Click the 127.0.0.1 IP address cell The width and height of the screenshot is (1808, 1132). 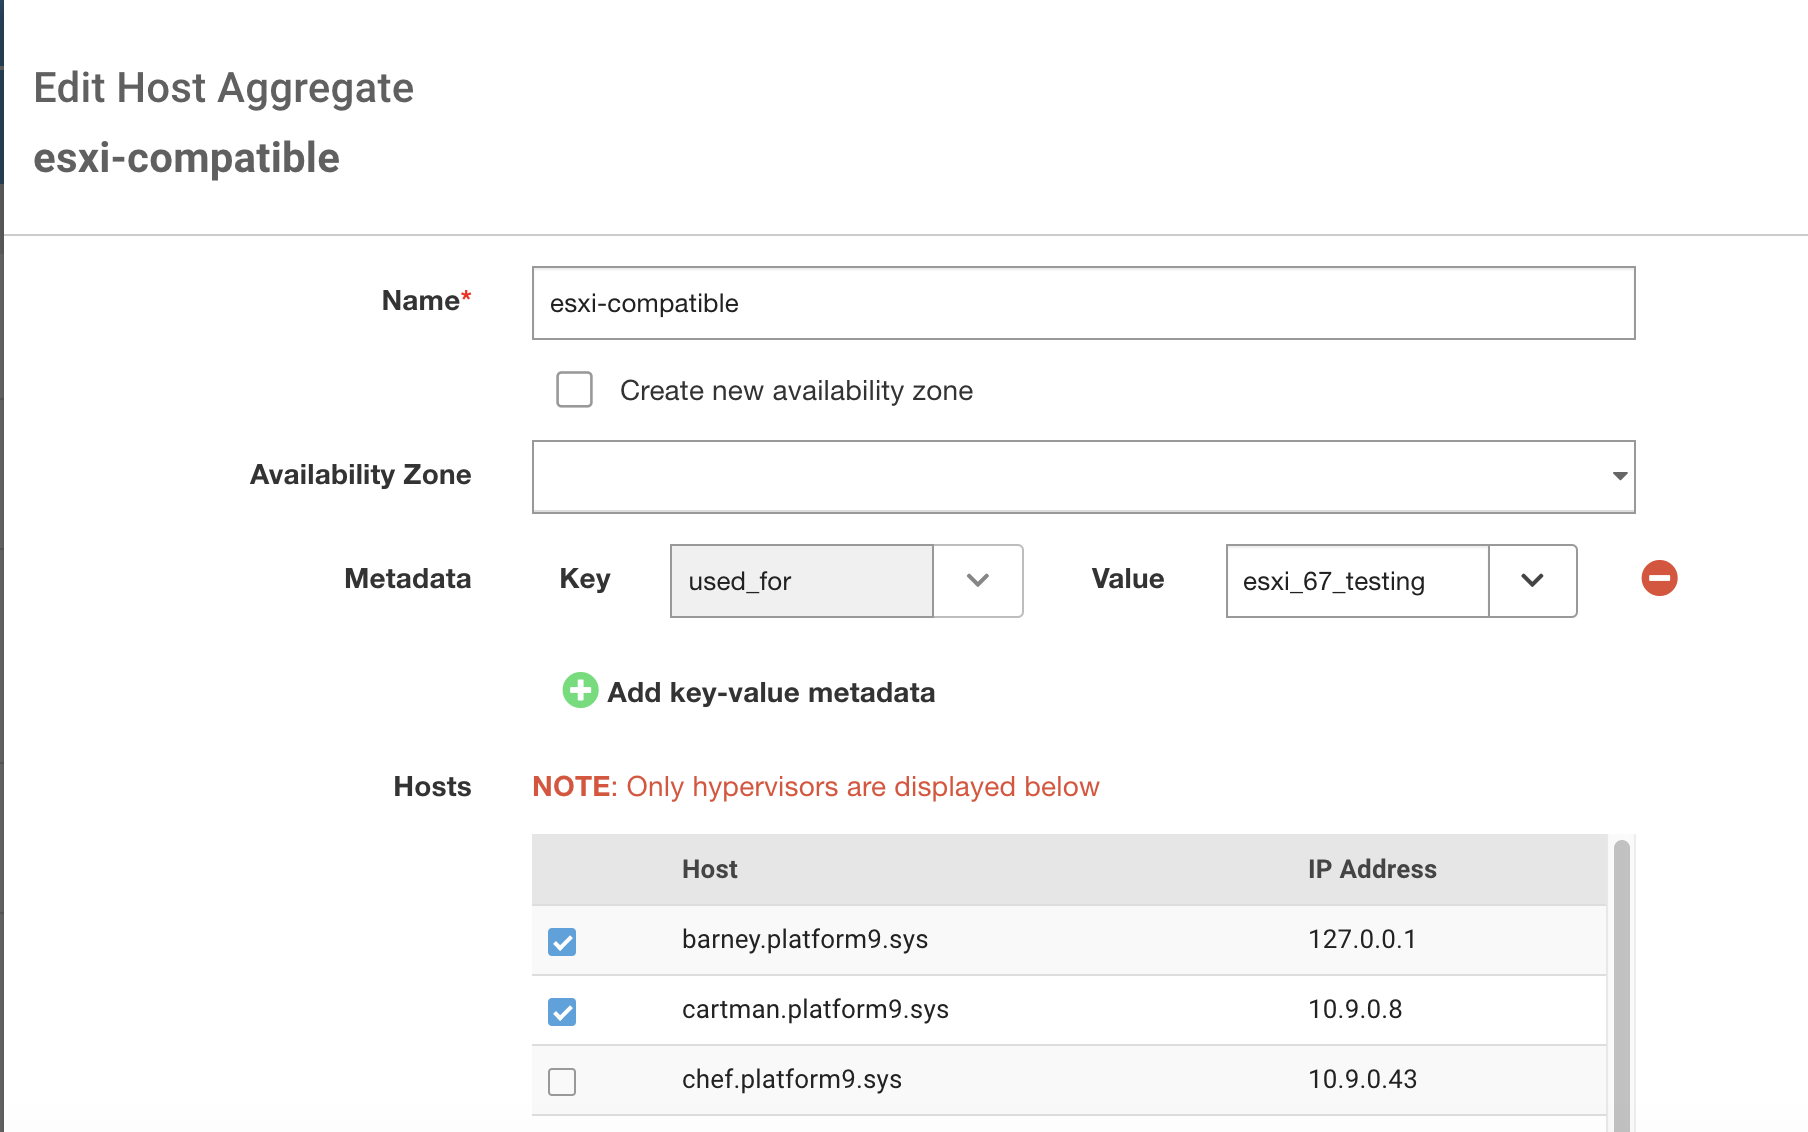pyautogui.click(x=1361, y=939)
